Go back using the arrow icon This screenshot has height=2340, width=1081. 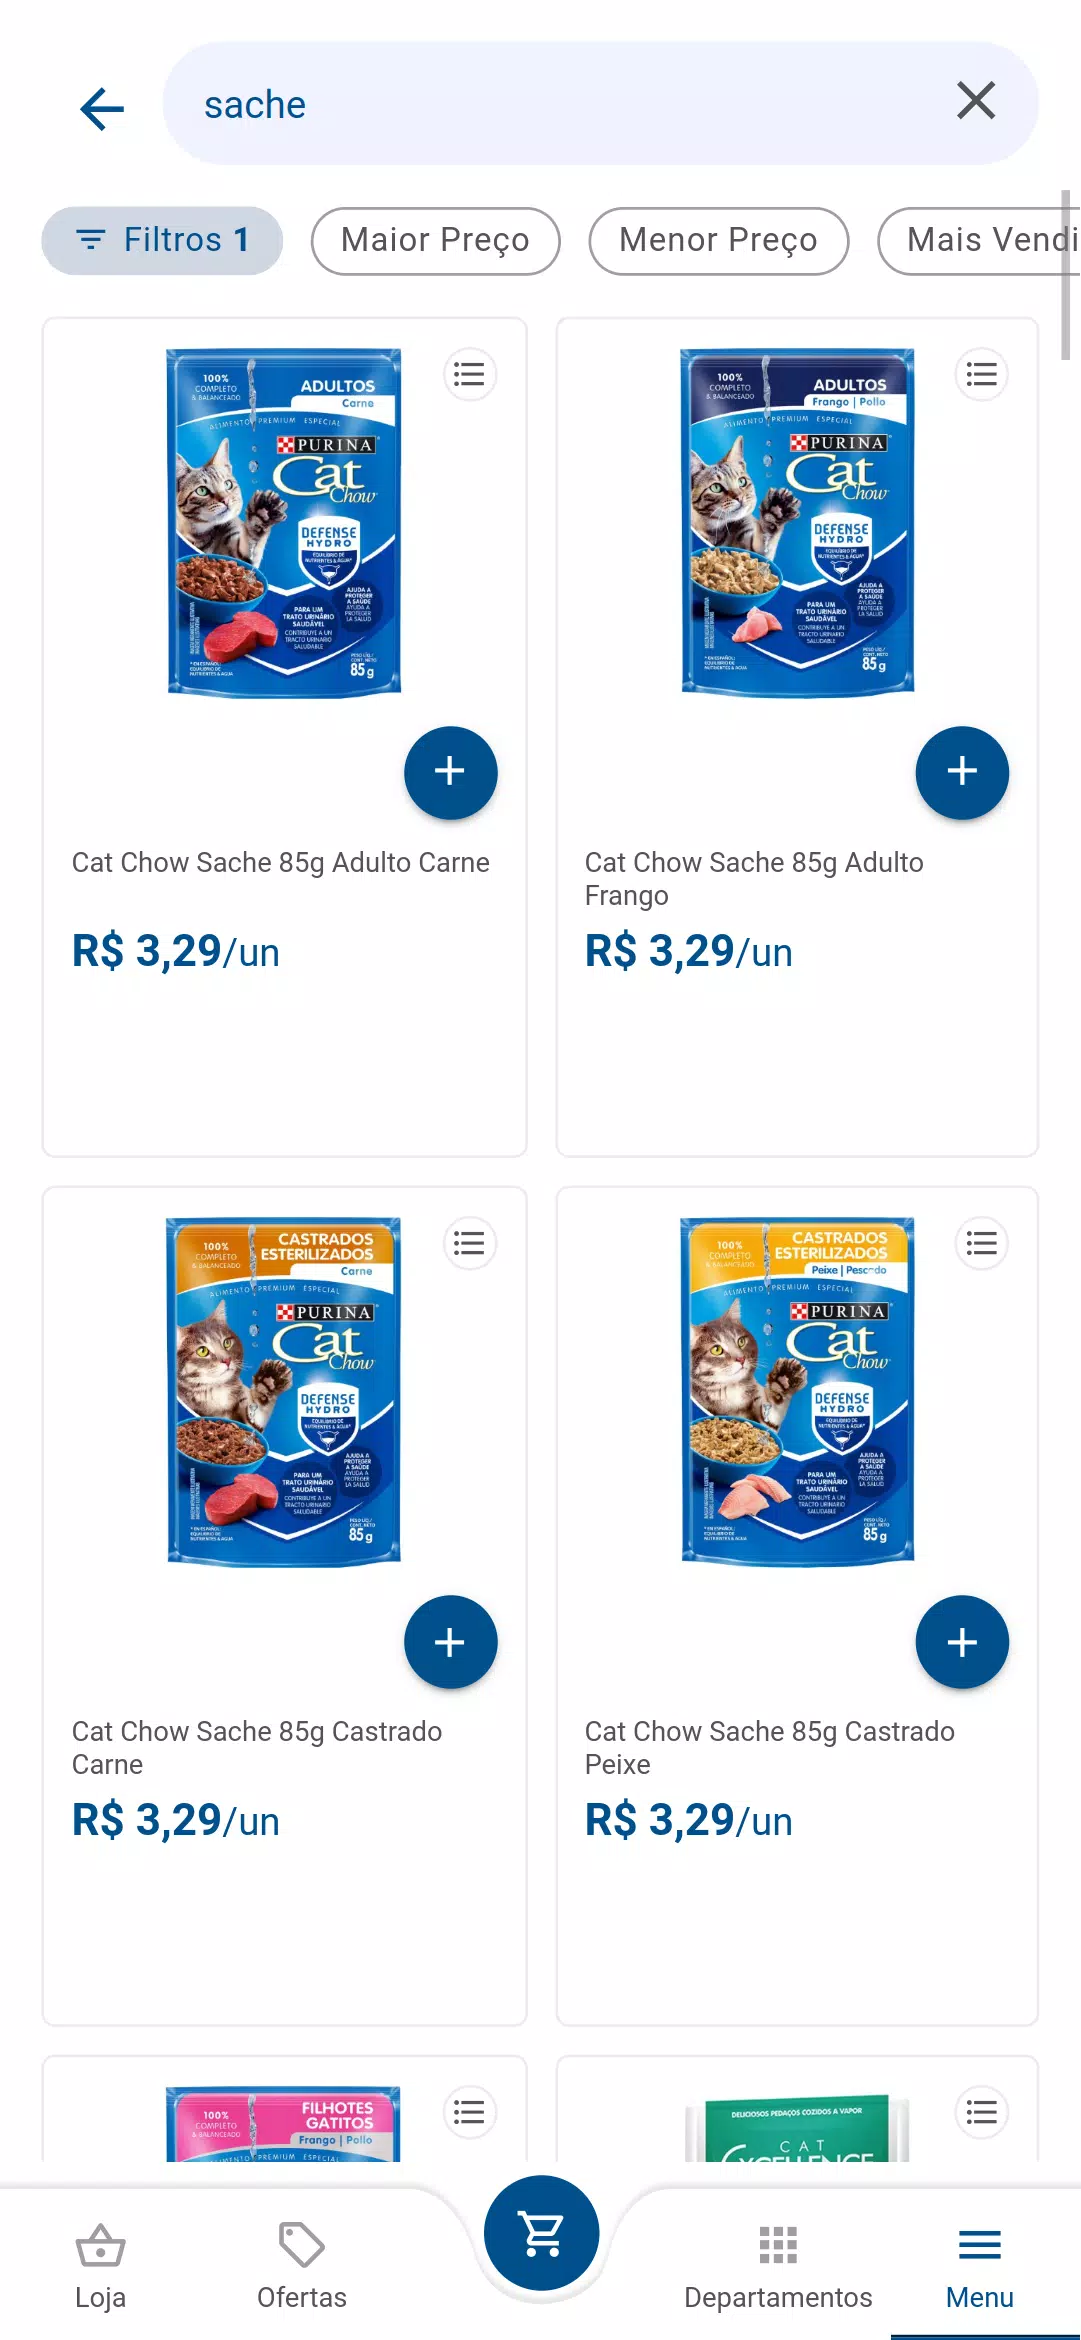pyautogui.click(x=102, y=108)
